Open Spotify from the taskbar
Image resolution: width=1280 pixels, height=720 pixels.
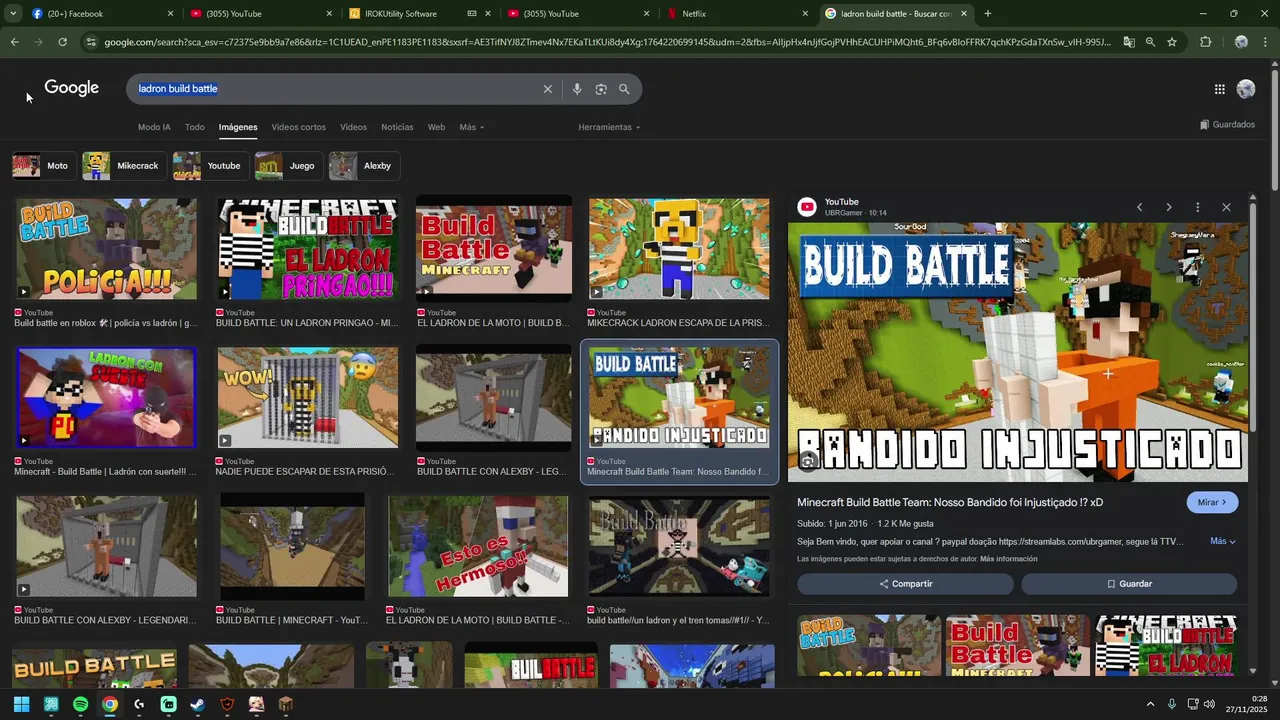tap(80, 704)
